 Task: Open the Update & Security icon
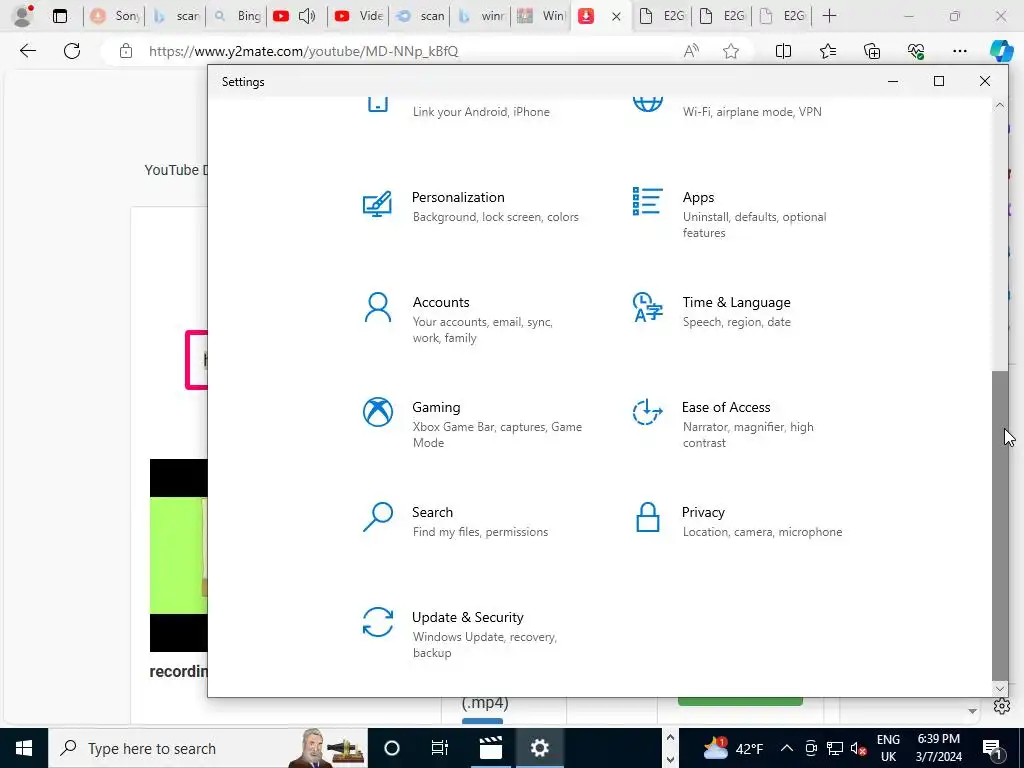pyautogui.click(x=377, y=622)
